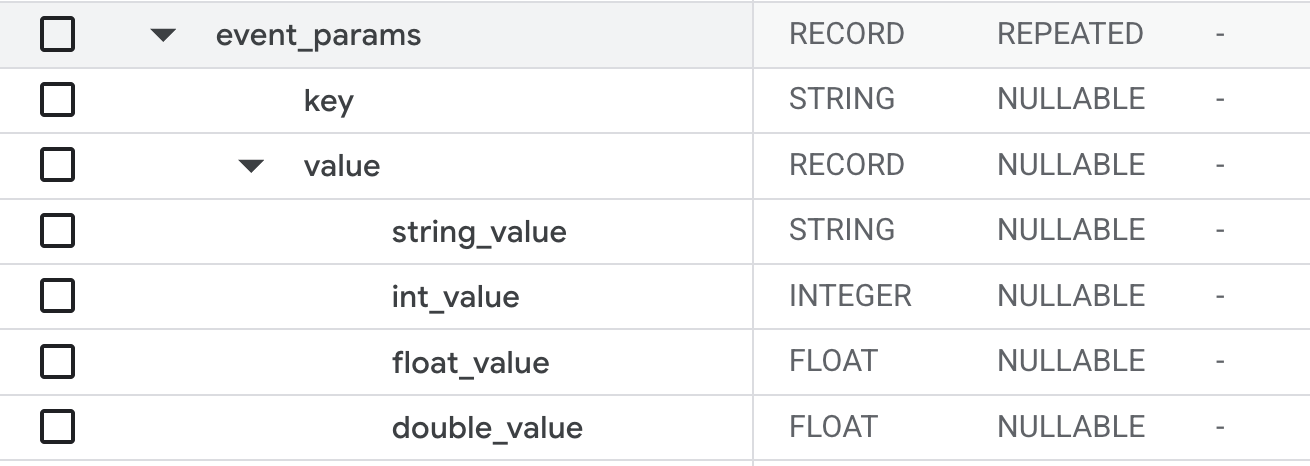
Task: Select the double_value checkbox
Action: 57,428
